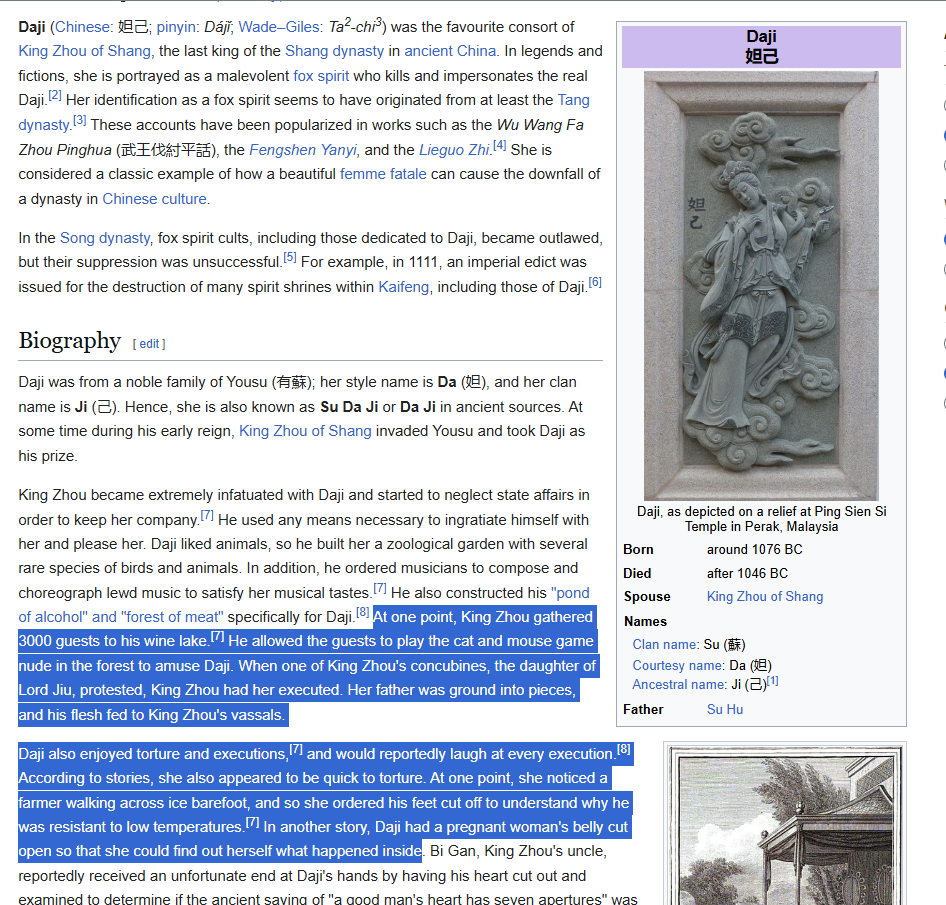The image size is (946, 905).
Task: Jump to citation 3 footnote
Action: [x=80, y=120]
